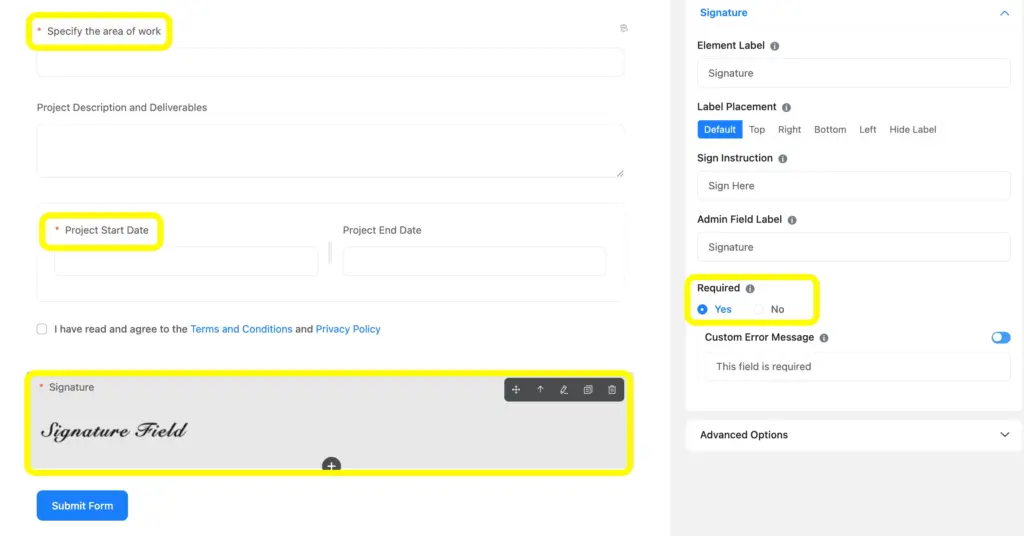This screenshot has width=1024, height=536.
Task: Click the Specify the area of work input
Action: tap(330, 63)
